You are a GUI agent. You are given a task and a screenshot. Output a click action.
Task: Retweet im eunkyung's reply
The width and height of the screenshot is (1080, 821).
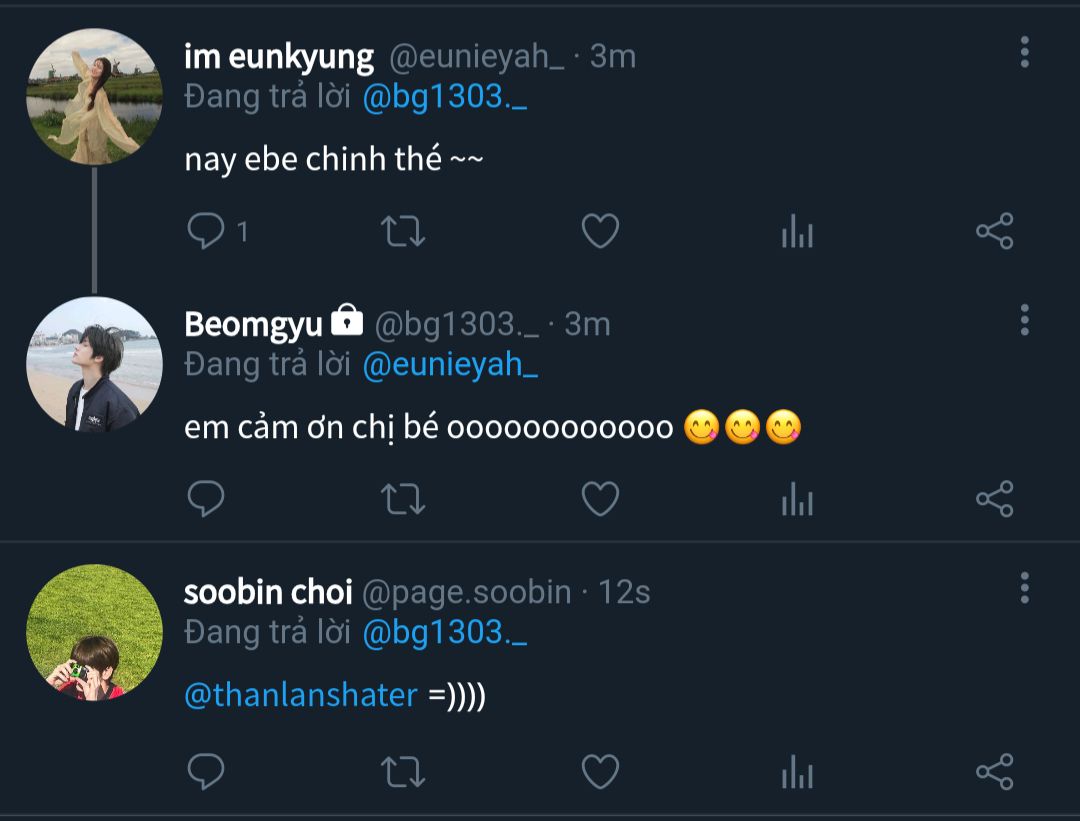click(403, 232)
